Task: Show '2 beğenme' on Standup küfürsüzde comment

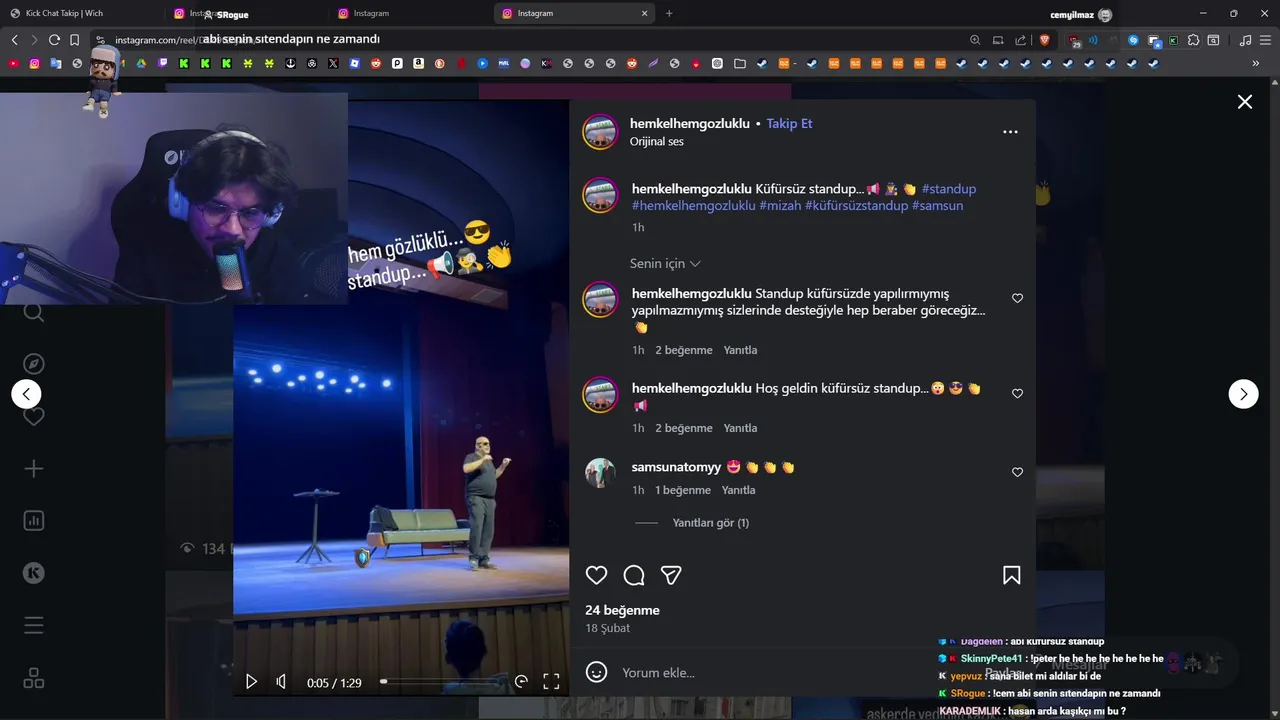Action: [x=684, y=350]
